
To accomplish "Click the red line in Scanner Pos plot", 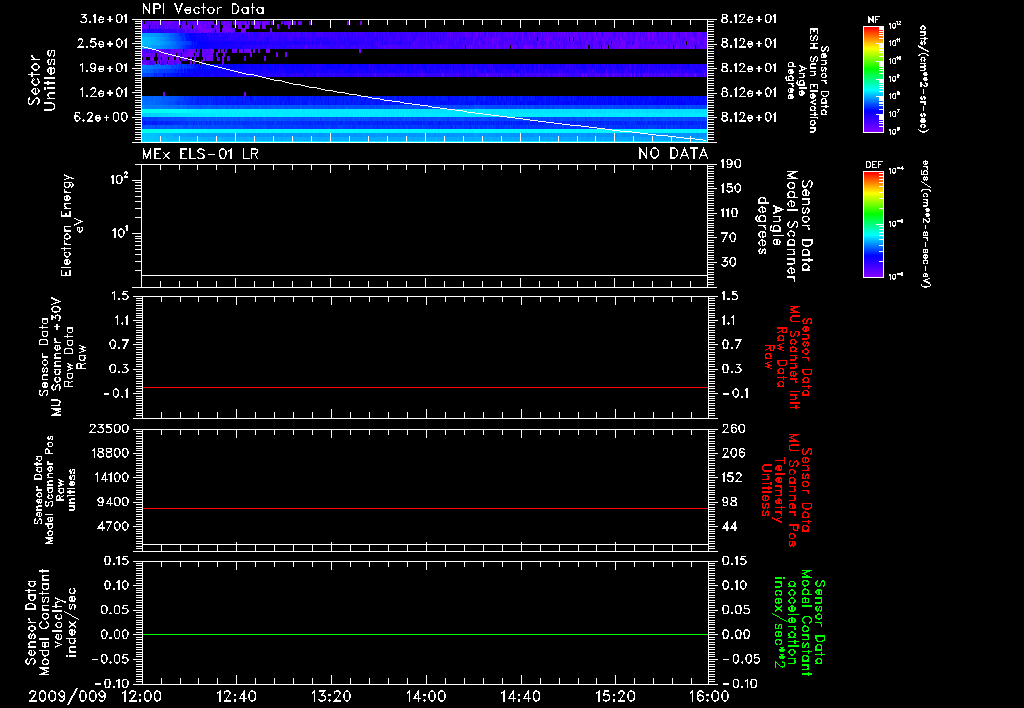I will click(x=424, y=508).
